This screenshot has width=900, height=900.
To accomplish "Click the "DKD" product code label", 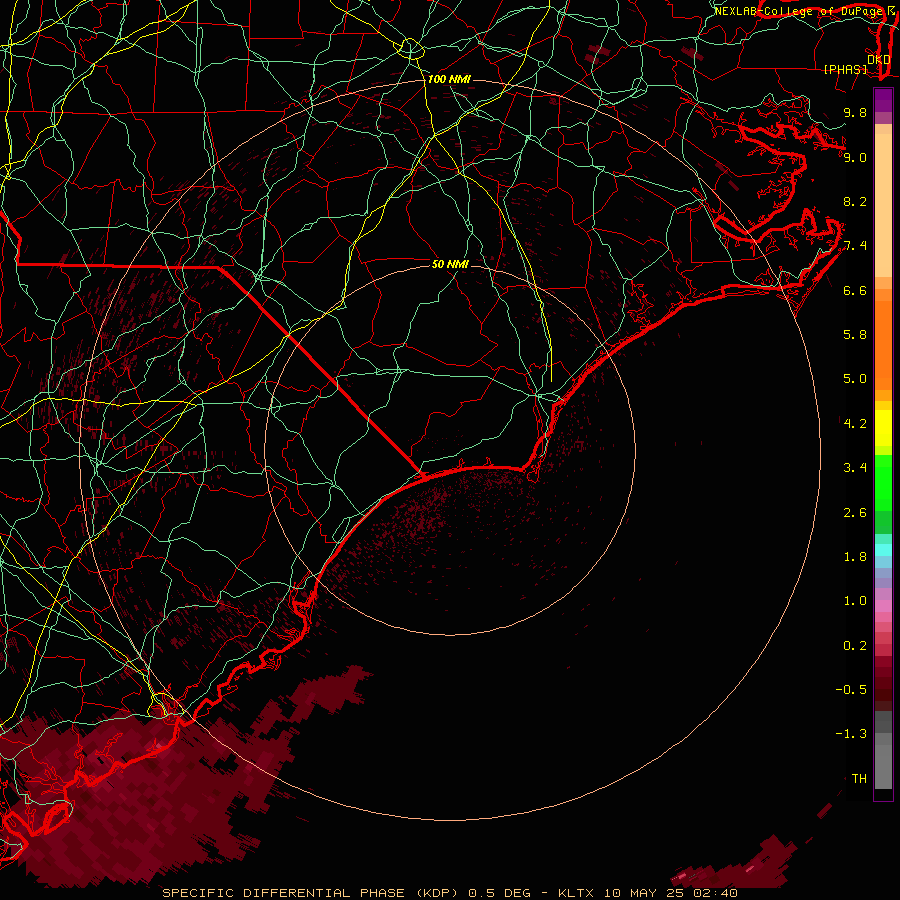I will (x=878, y=60).
